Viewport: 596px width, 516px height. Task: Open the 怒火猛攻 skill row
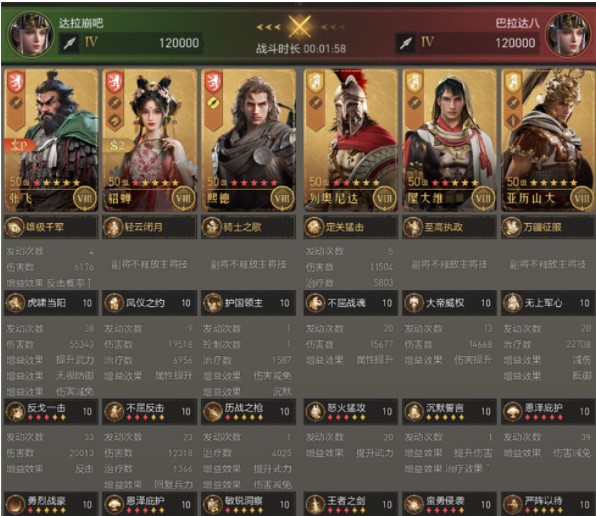click(350, 412)
